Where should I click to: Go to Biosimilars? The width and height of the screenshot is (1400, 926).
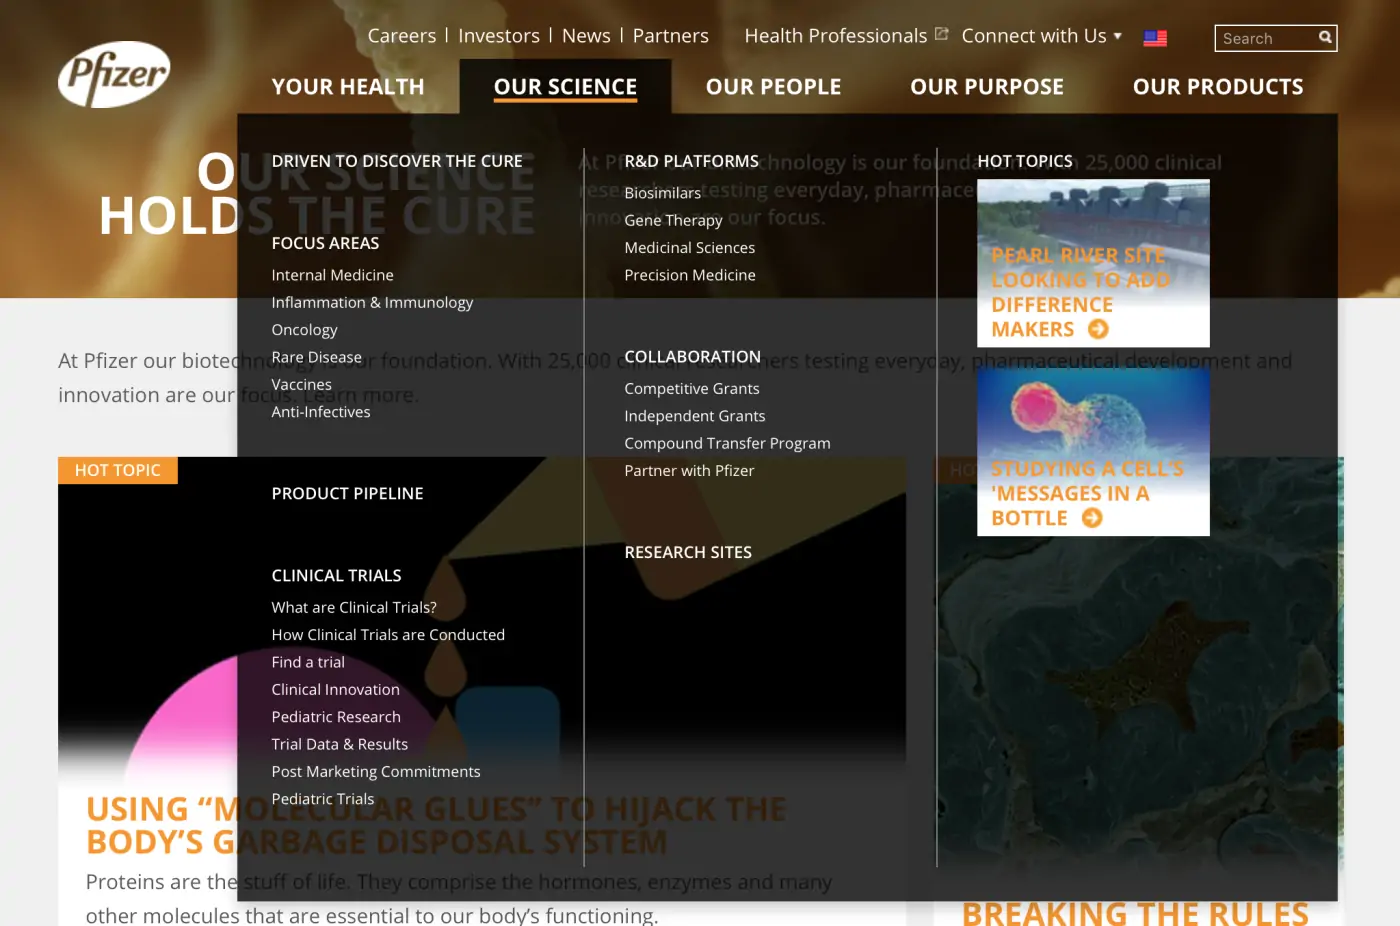pos(663,193)
